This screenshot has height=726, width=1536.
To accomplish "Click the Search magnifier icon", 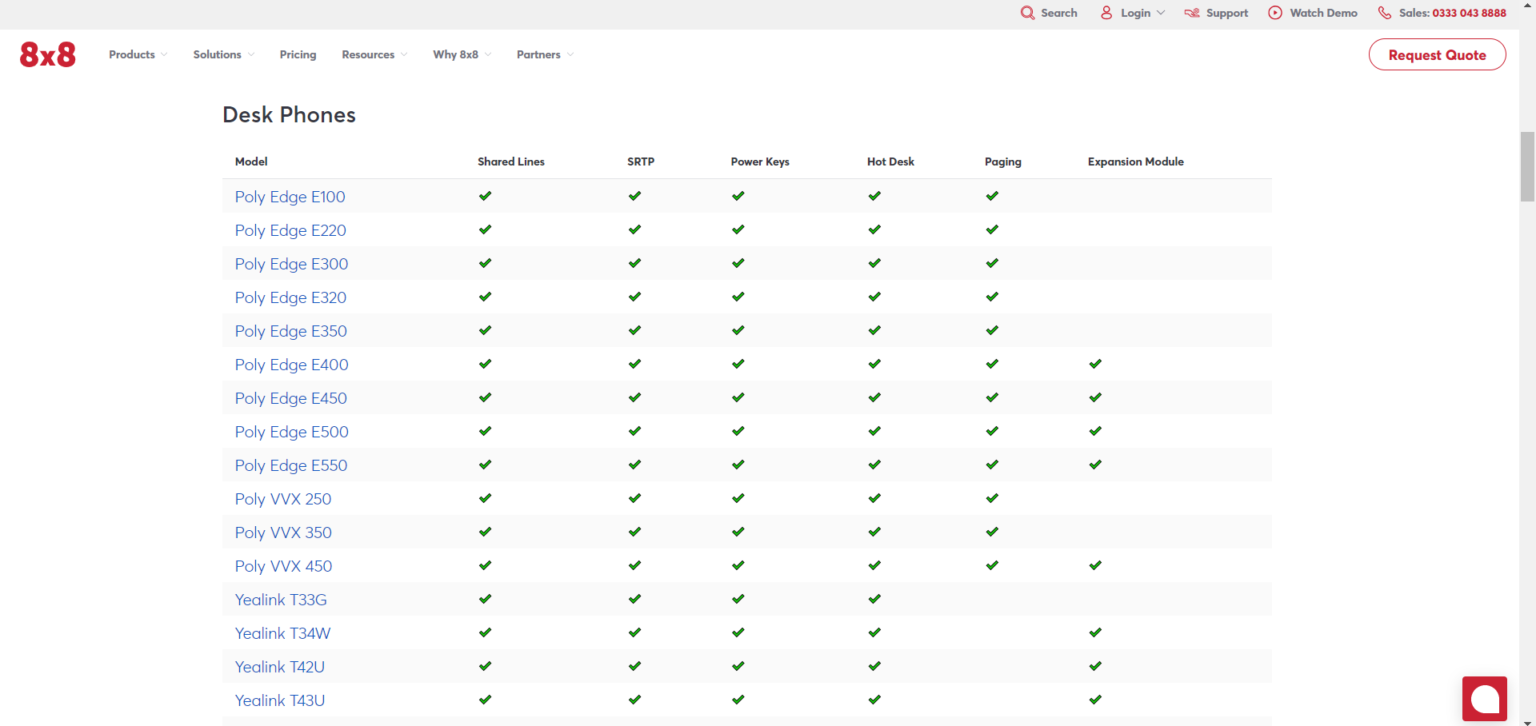I will tap(1027, 13).
